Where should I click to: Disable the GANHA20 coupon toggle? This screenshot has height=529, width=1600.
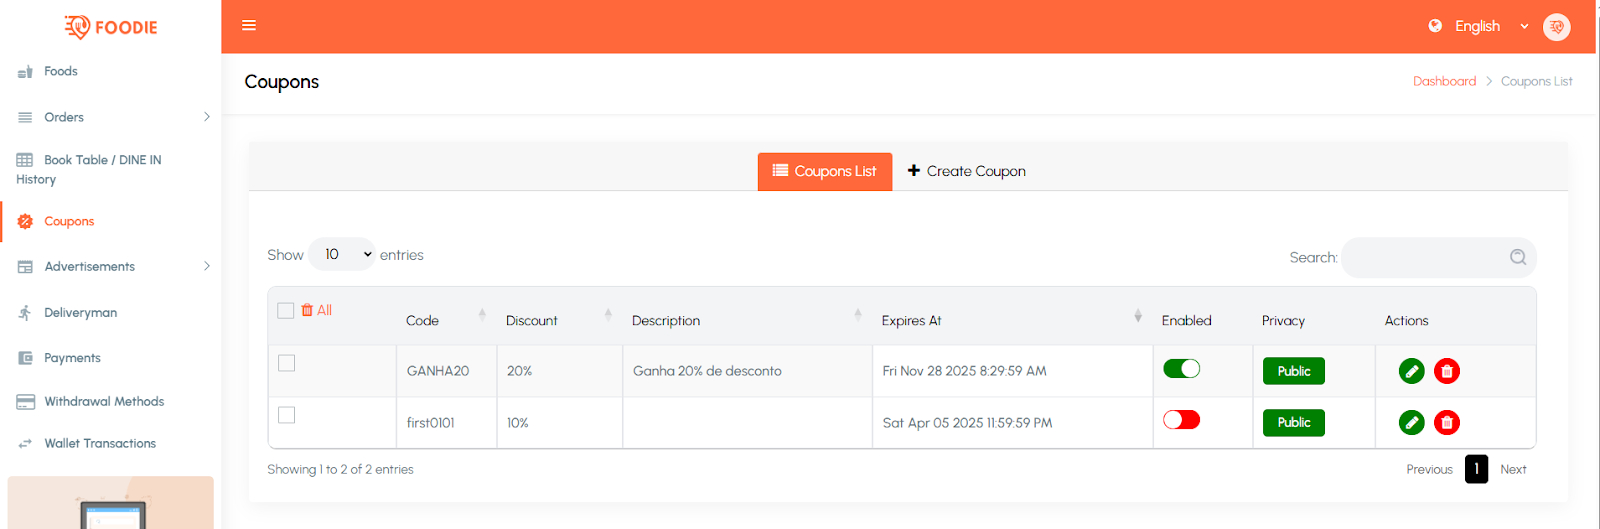[x=1181, y=369]
